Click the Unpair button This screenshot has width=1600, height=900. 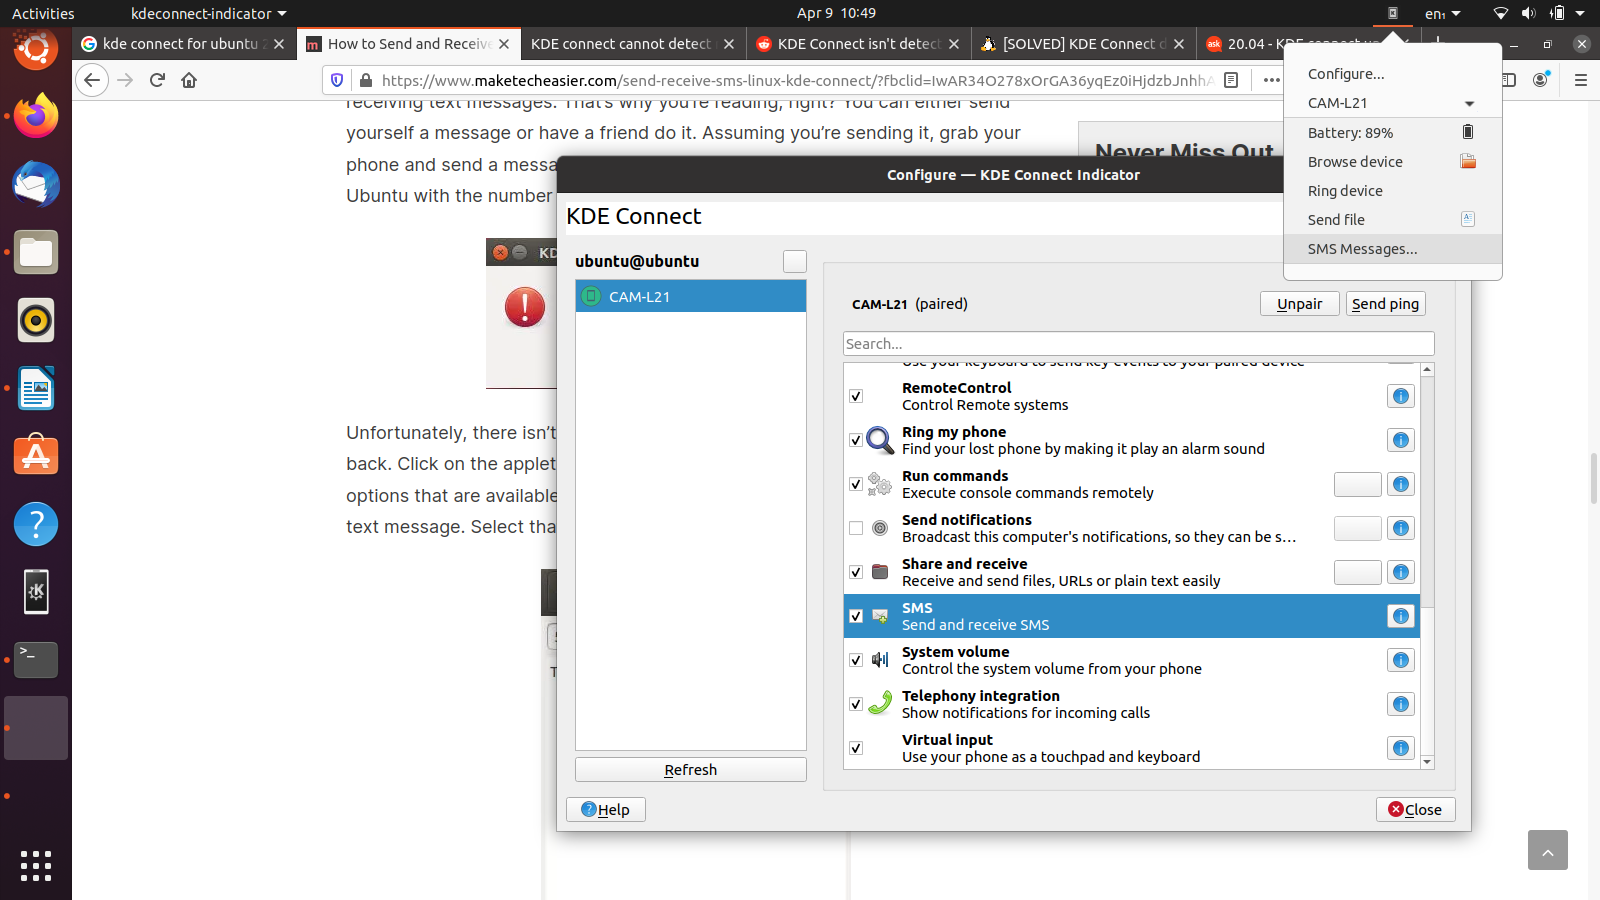[x=1300, y=304]
